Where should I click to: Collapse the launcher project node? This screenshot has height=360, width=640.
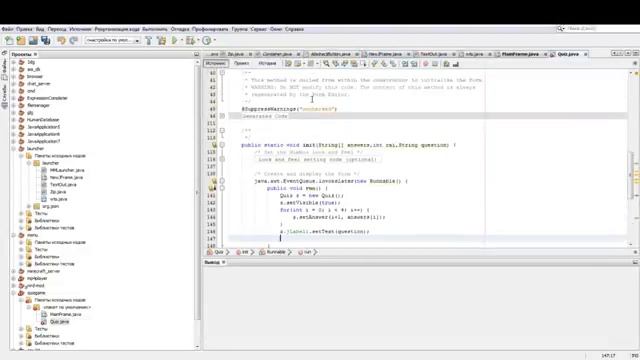click(x=14, y=149)
